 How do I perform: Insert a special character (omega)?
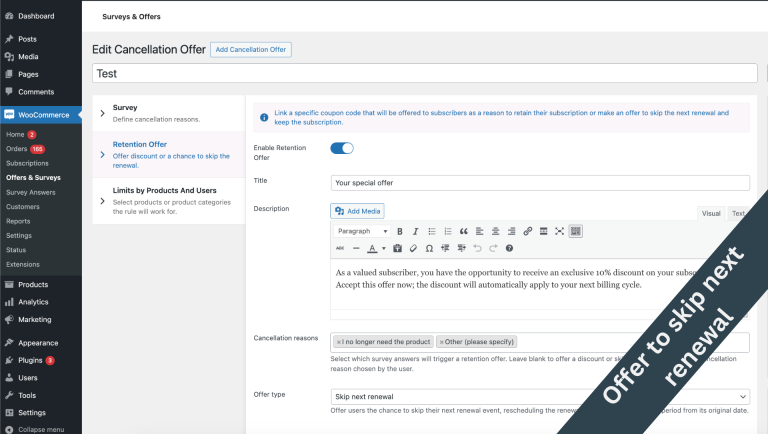point(429,248)
